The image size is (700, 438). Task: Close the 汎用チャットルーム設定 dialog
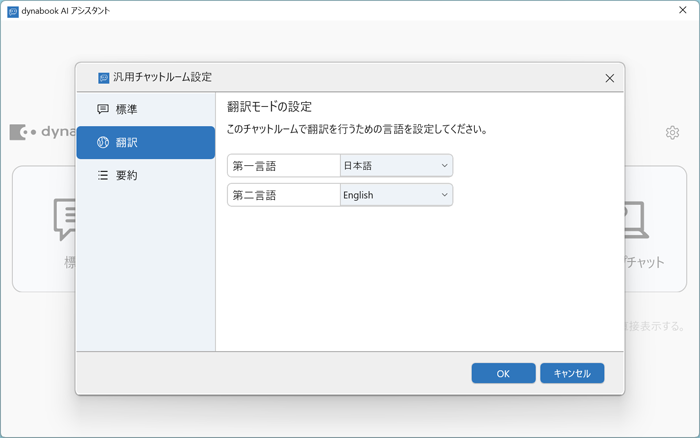[x=609, y=78]
